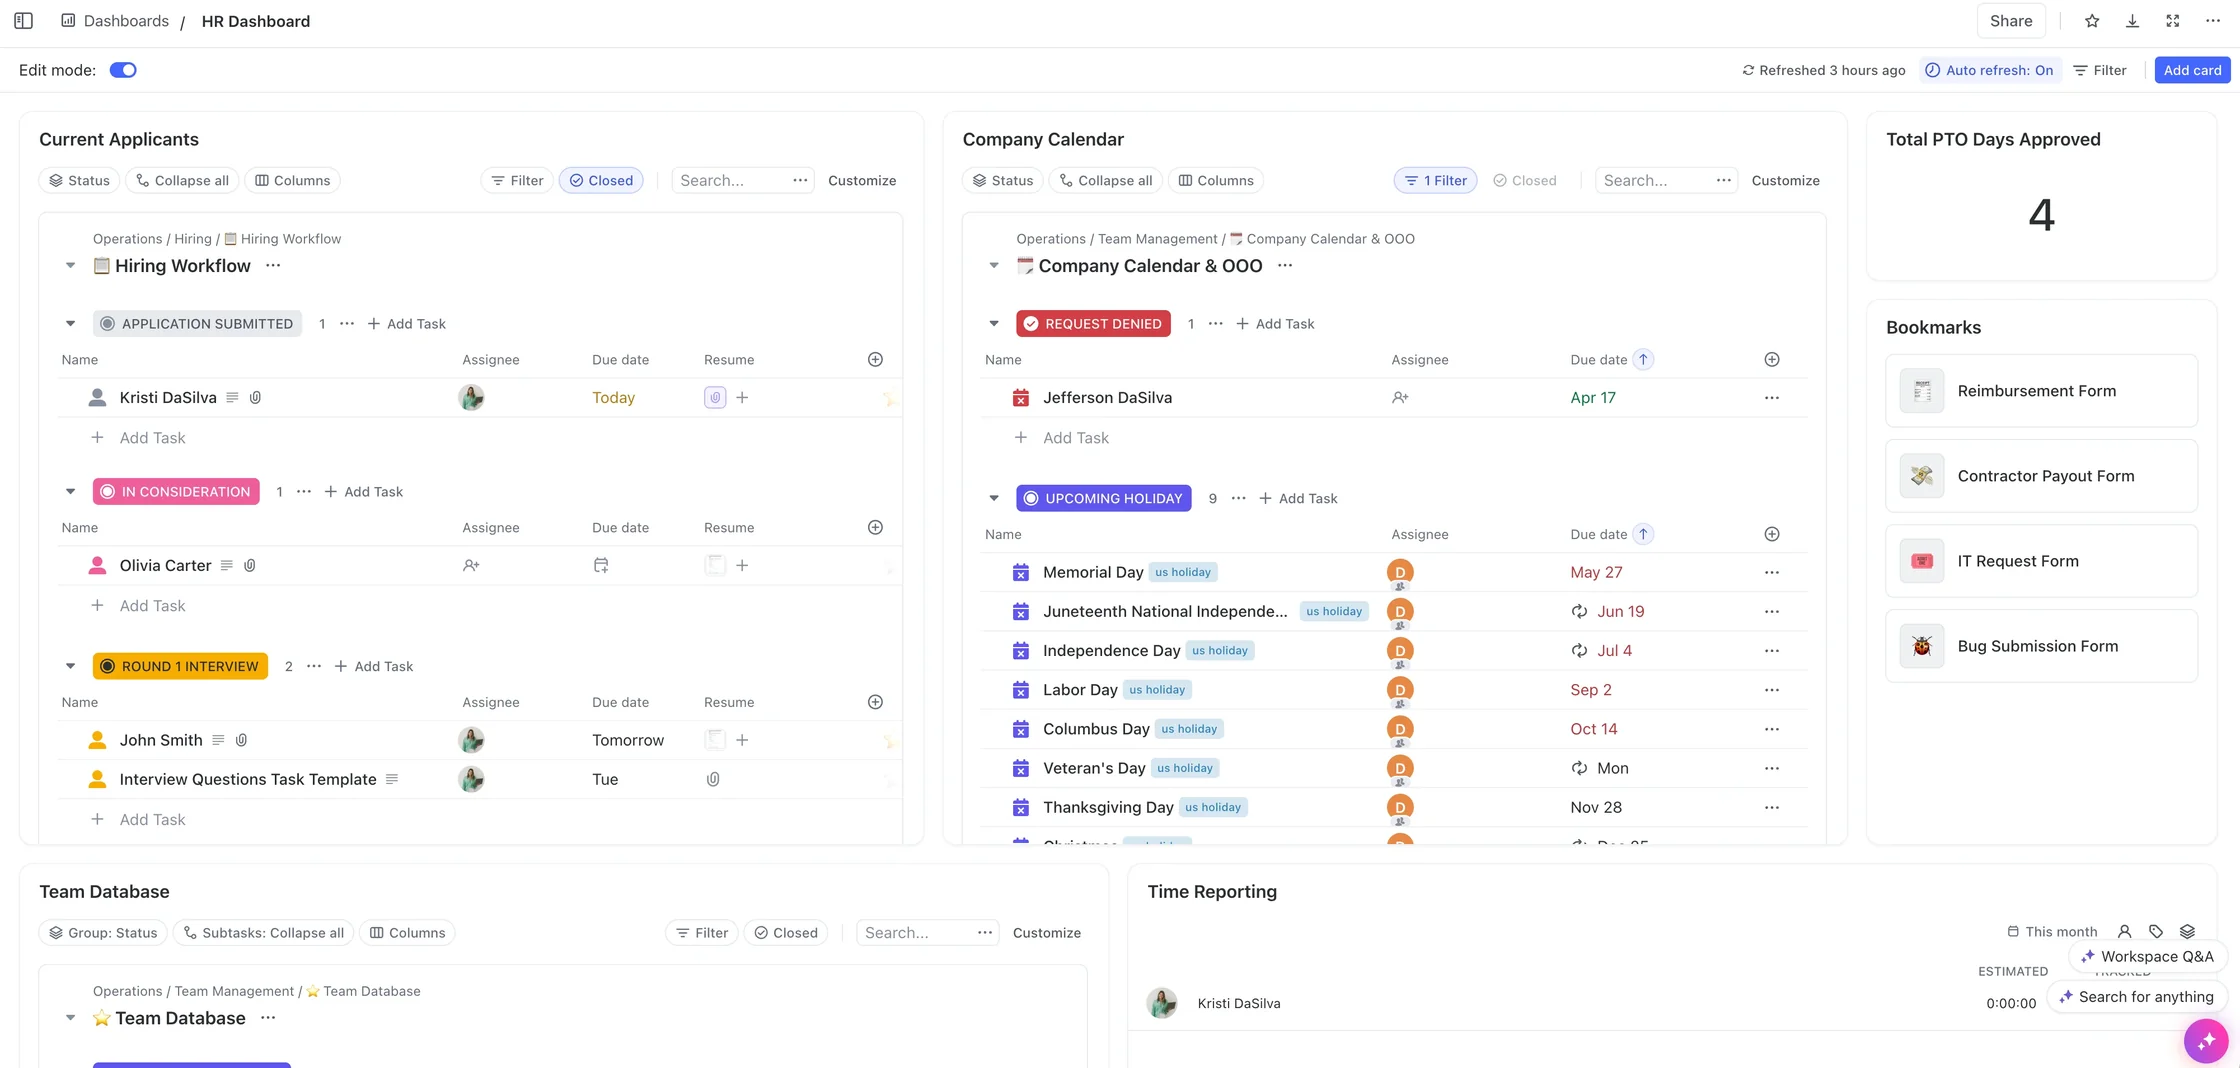This screenshot has height=1068, width=2240.
Task: Select the Round 1 Interview yellow status badge
Action: click(x=180, y=667)
